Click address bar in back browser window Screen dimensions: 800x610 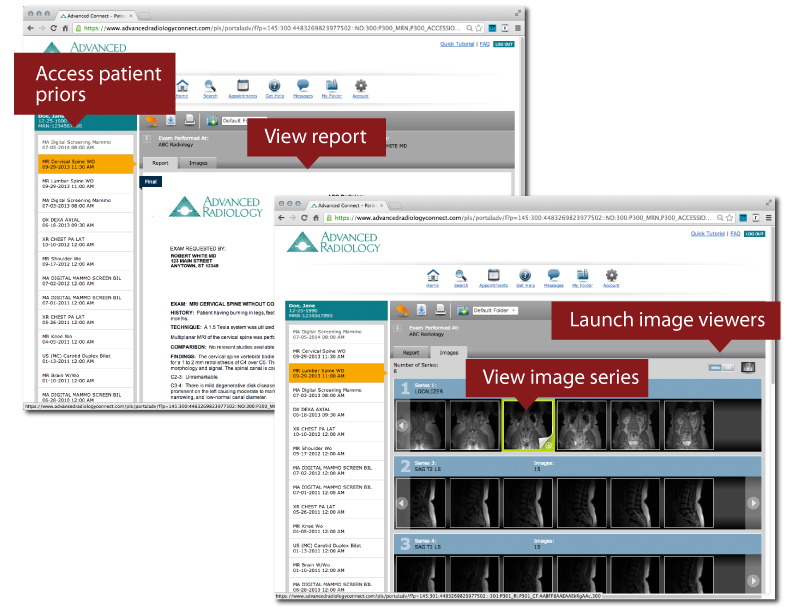click(x=278, y=28)
